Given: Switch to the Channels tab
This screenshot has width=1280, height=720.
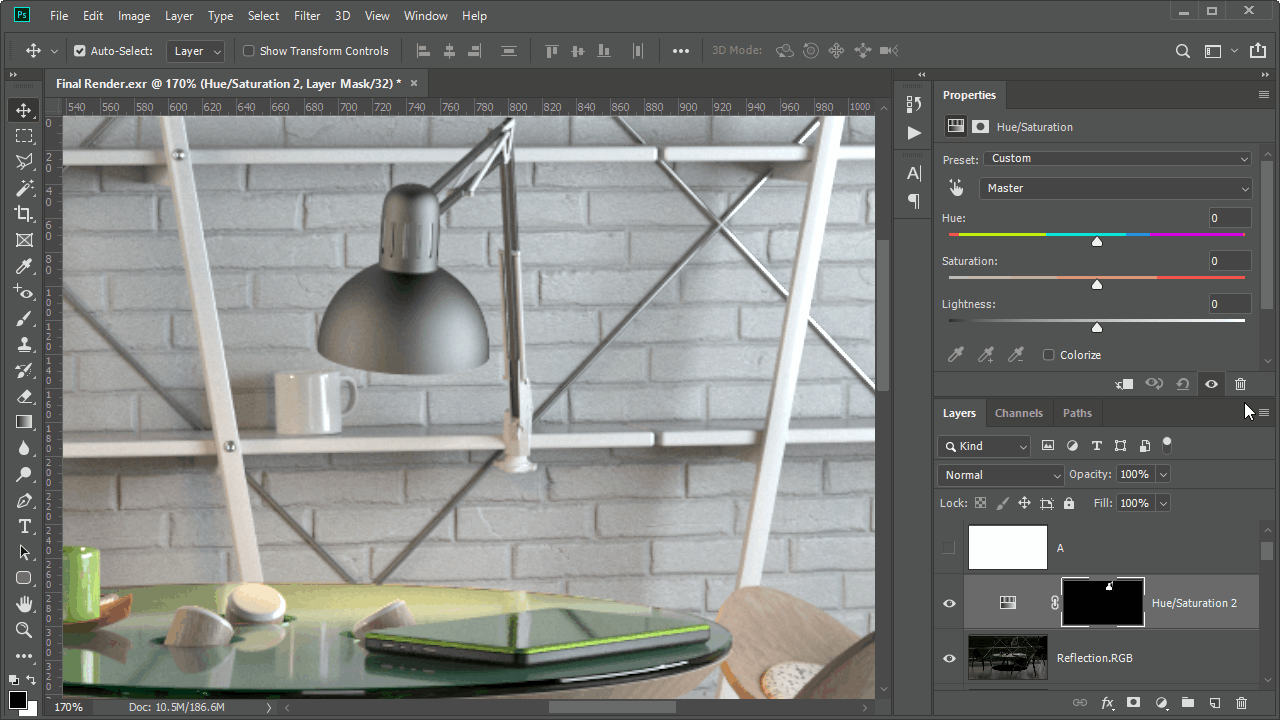Looking at the screenshot, I should [x=1019, y=413].
